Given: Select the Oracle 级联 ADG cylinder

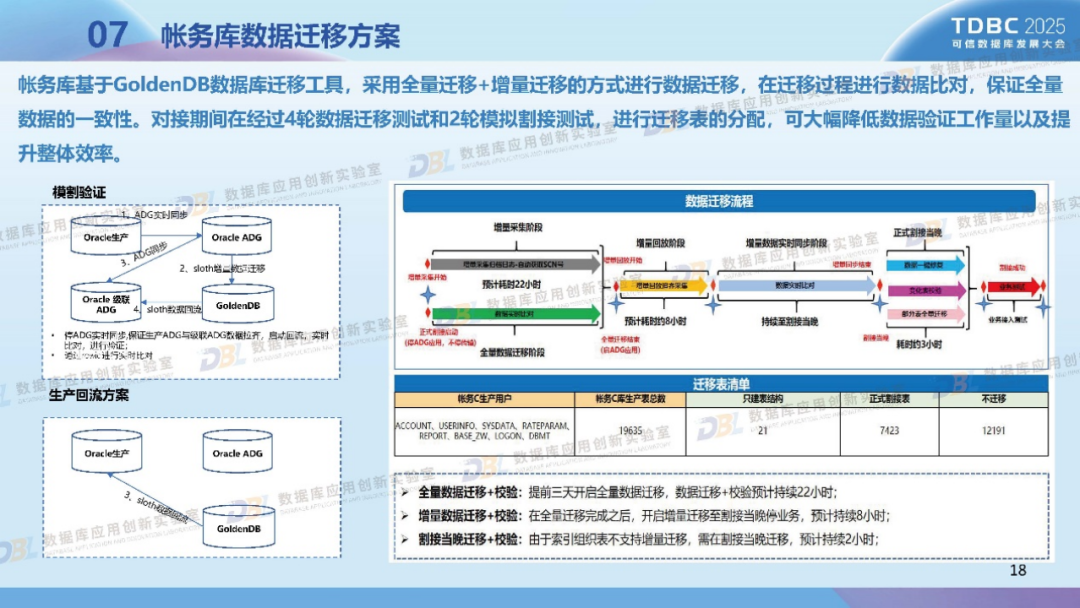Looking at the screenshot, I should click(x=106, y=303).
